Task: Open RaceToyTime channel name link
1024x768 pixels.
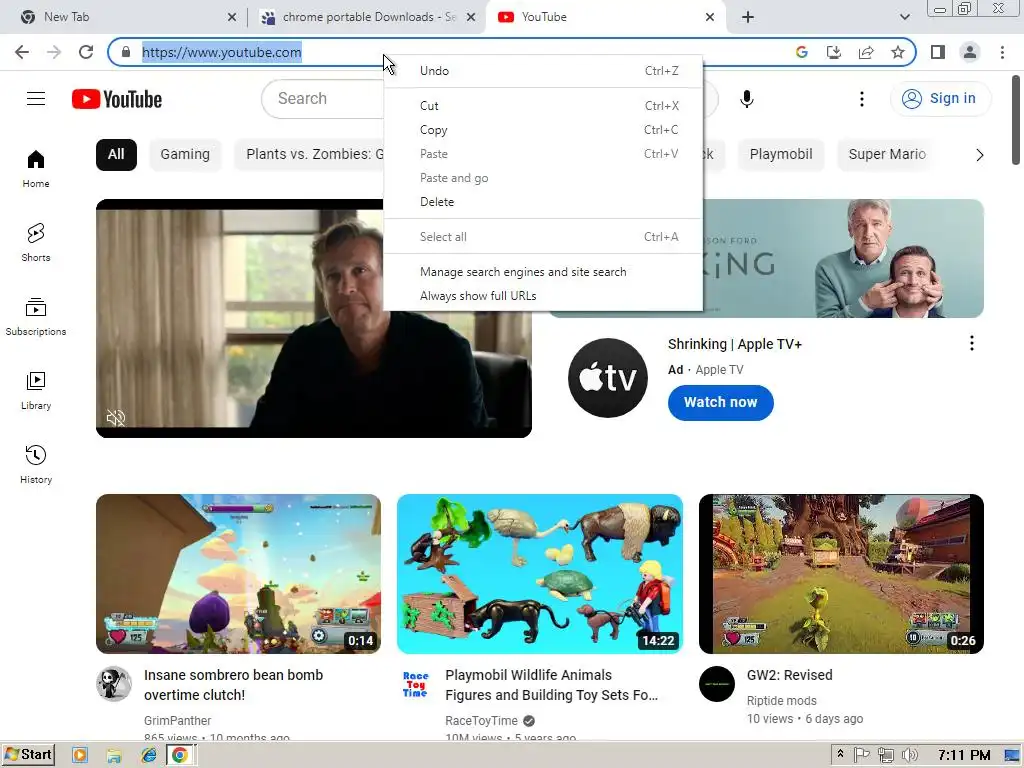Action: click(481, 721)
